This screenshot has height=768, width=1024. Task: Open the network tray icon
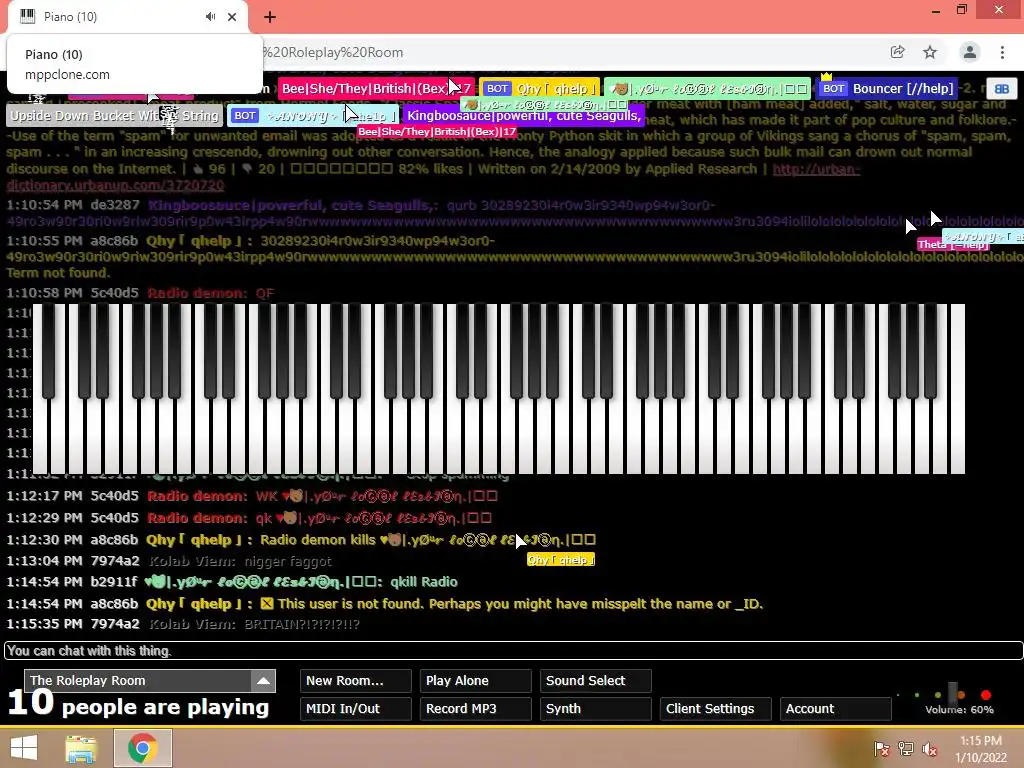coord(906,748)
